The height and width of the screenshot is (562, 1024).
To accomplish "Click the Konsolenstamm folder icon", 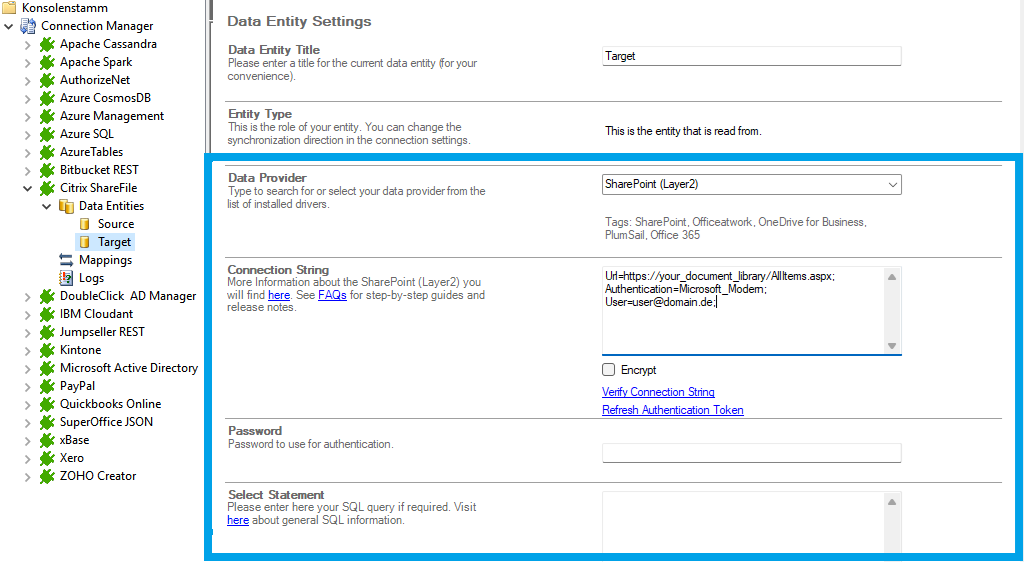I will tap(9, 8).
